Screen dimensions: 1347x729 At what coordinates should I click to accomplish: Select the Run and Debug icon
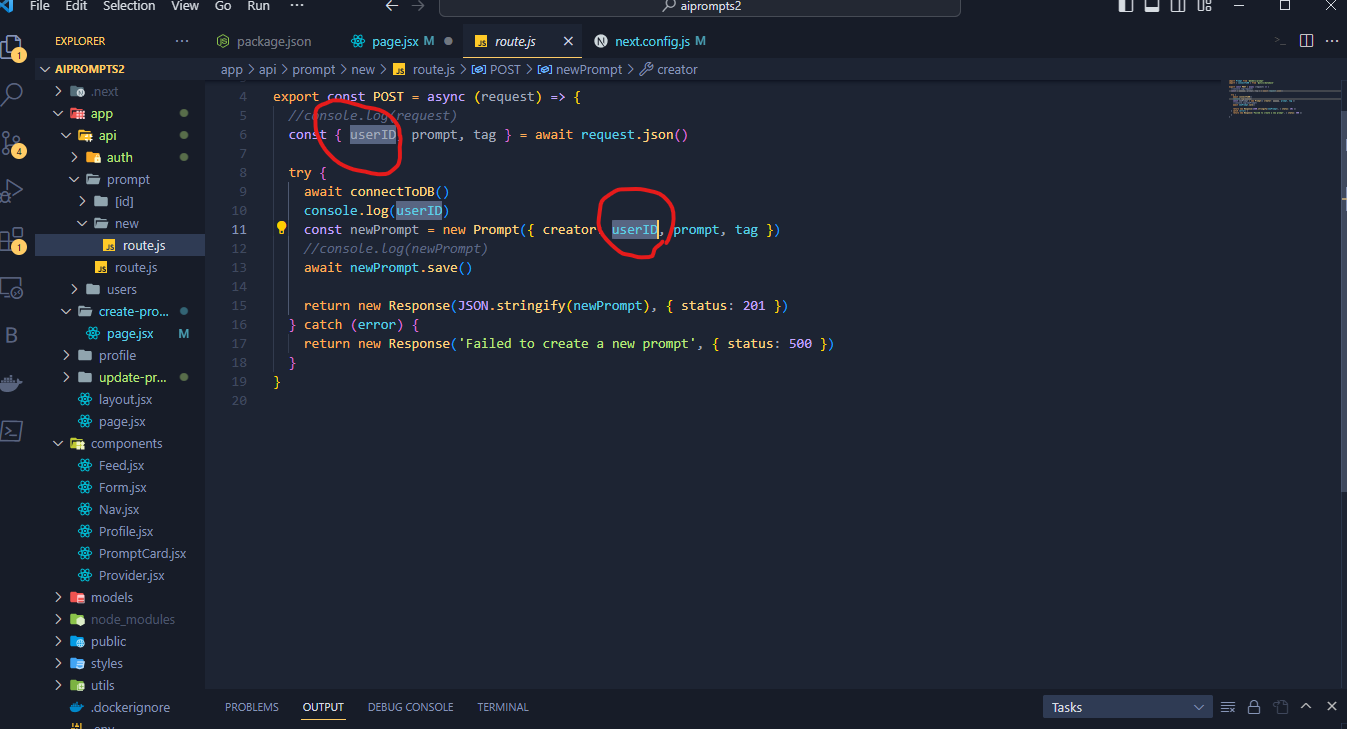(14, 192)
